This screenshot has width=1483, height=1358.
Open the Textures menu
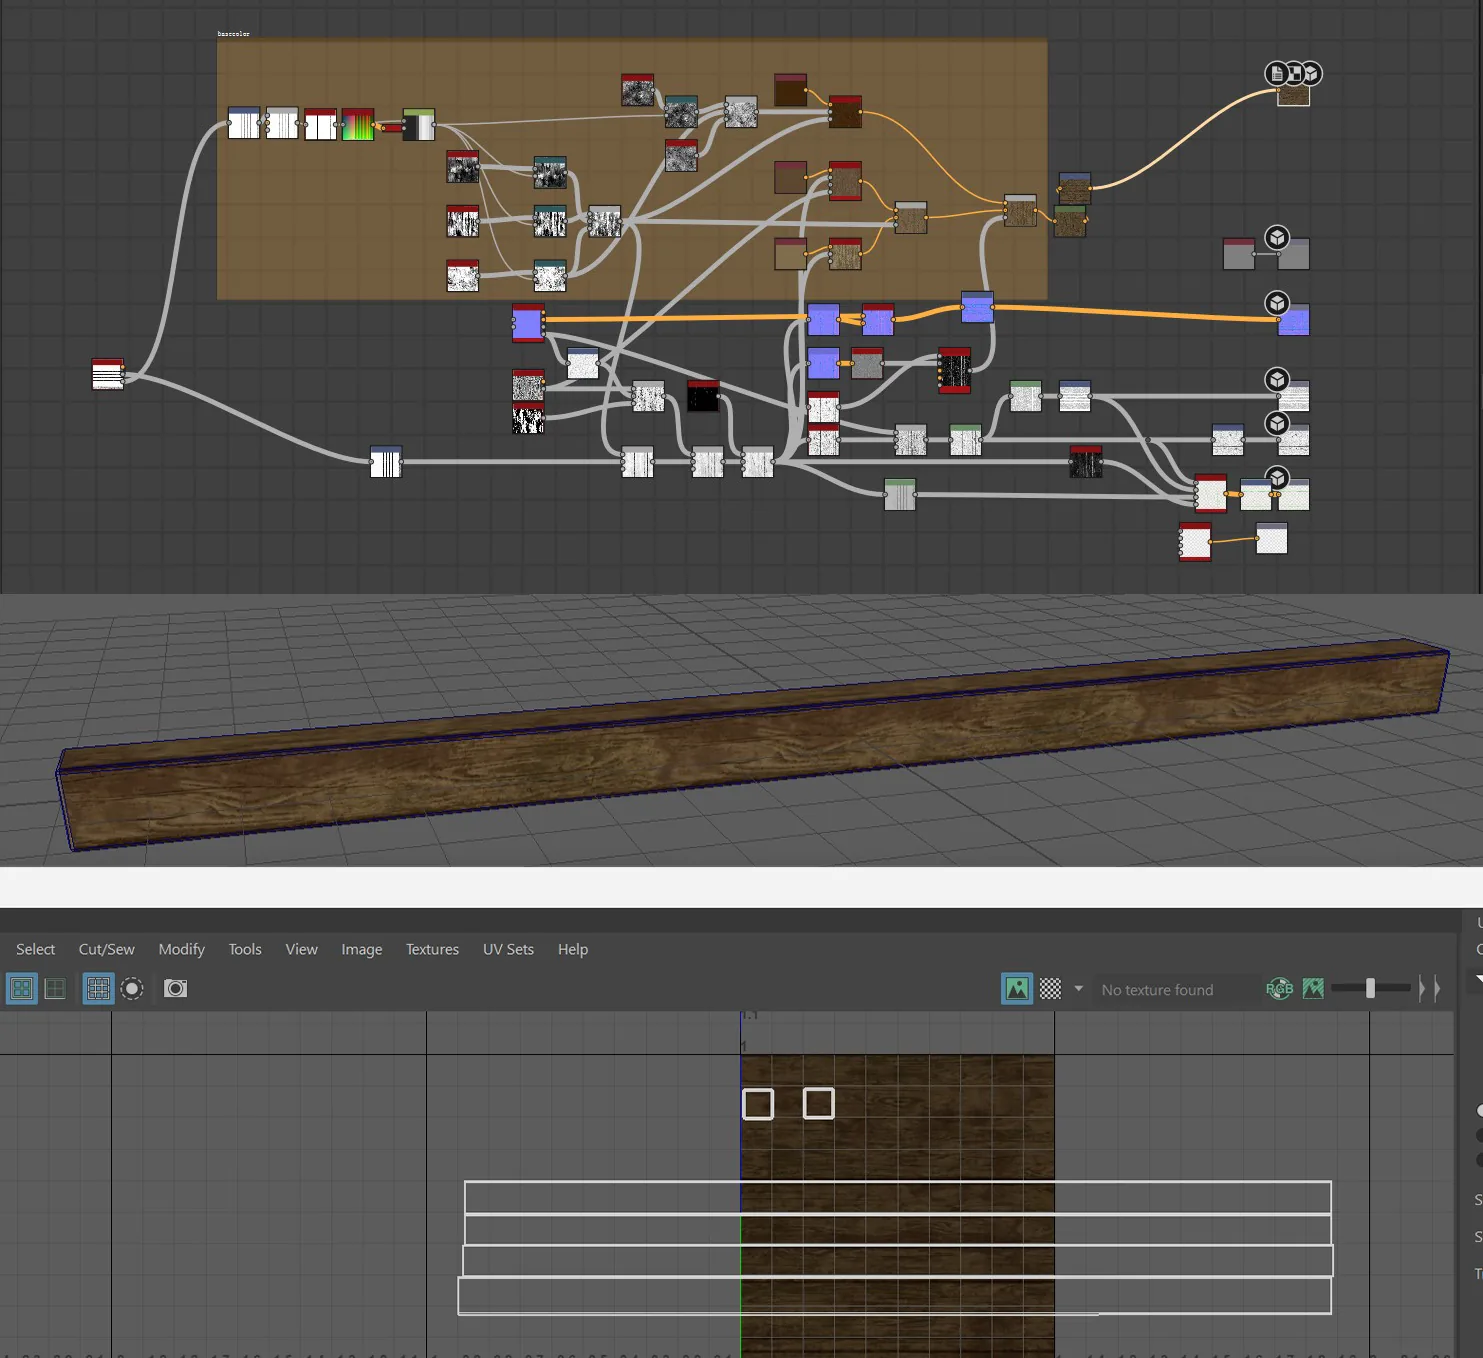coord(432,949)
